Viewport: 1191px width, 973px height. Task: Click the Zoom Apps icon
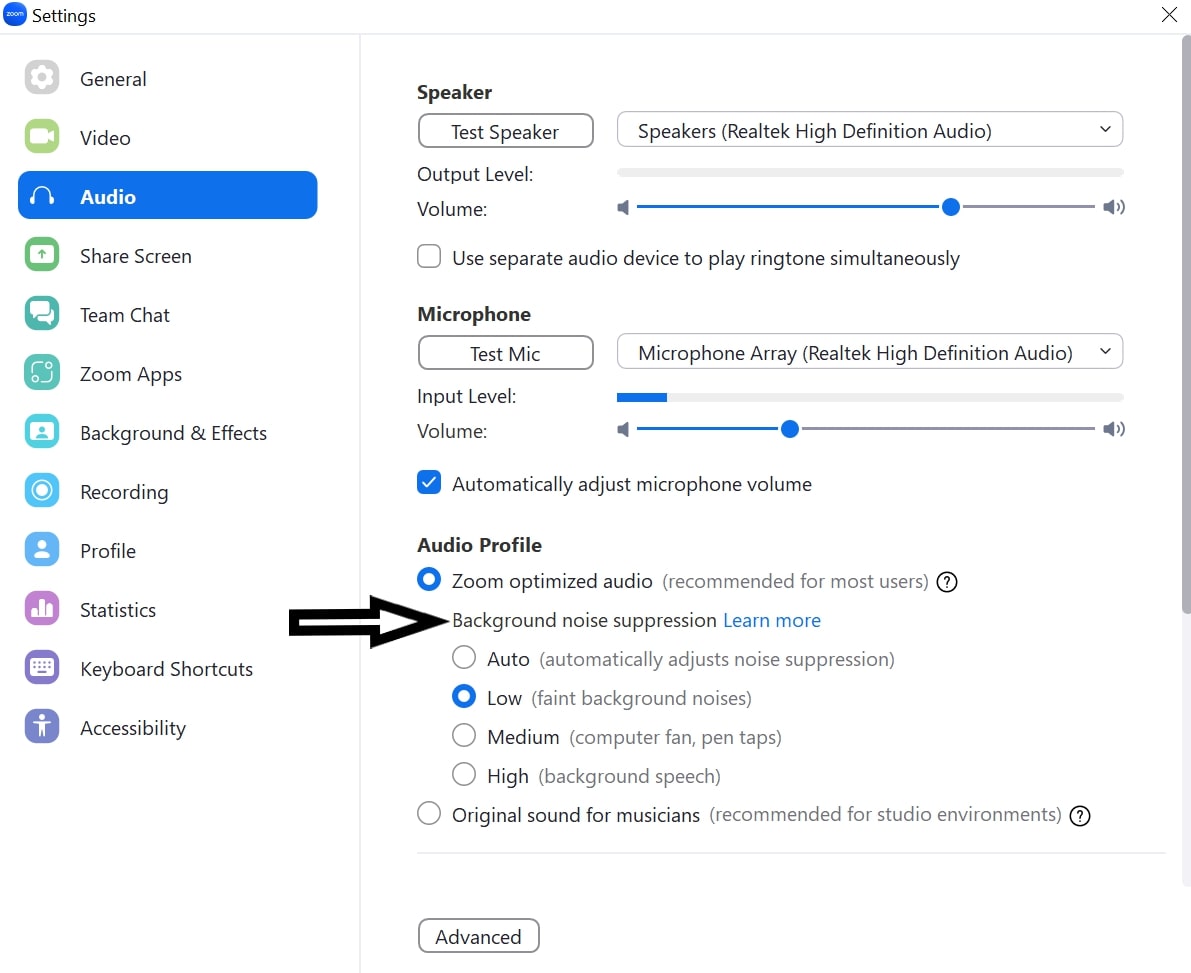point(42,373)
